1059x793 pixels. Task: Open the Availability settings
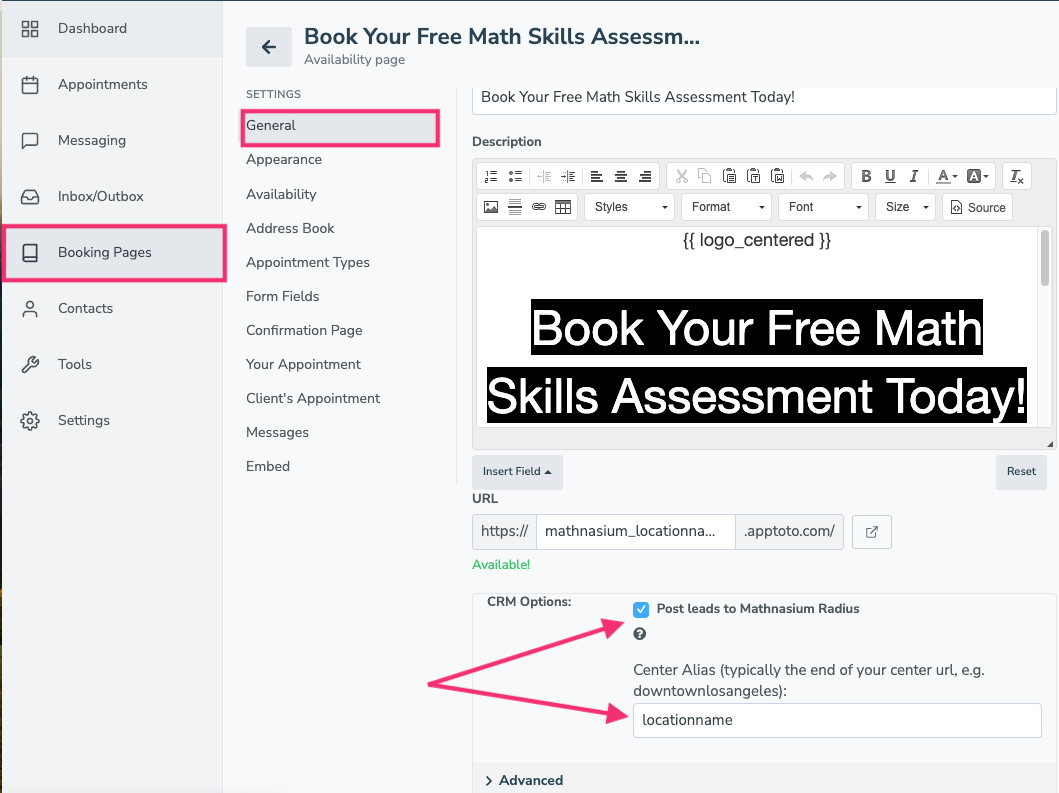tap(281, 195)
